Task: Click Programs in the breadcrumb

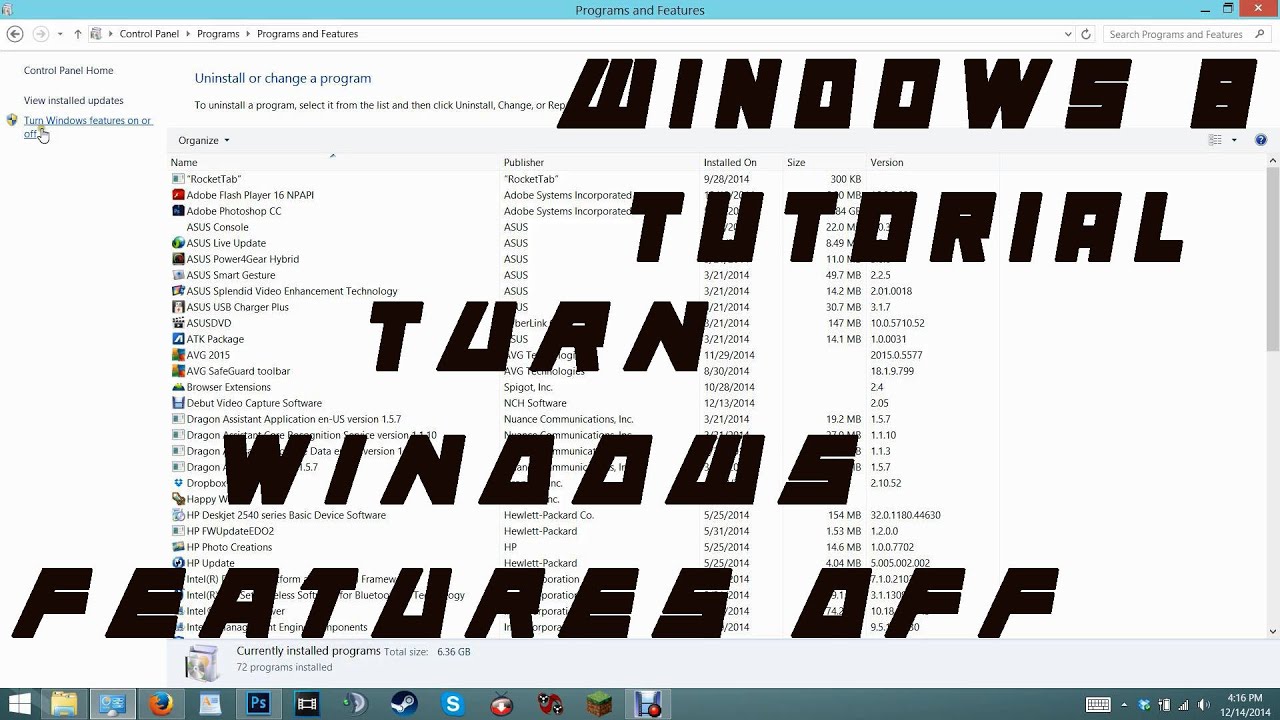Action: coord(218,34)
